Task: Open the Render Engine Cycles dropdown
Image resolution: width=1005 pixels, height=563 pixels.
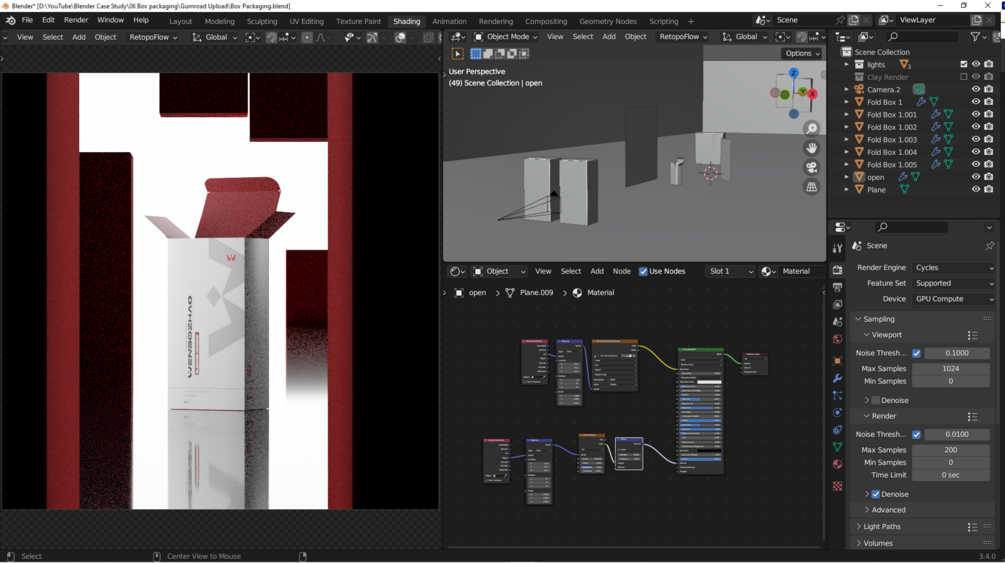Action: [954, 268]
